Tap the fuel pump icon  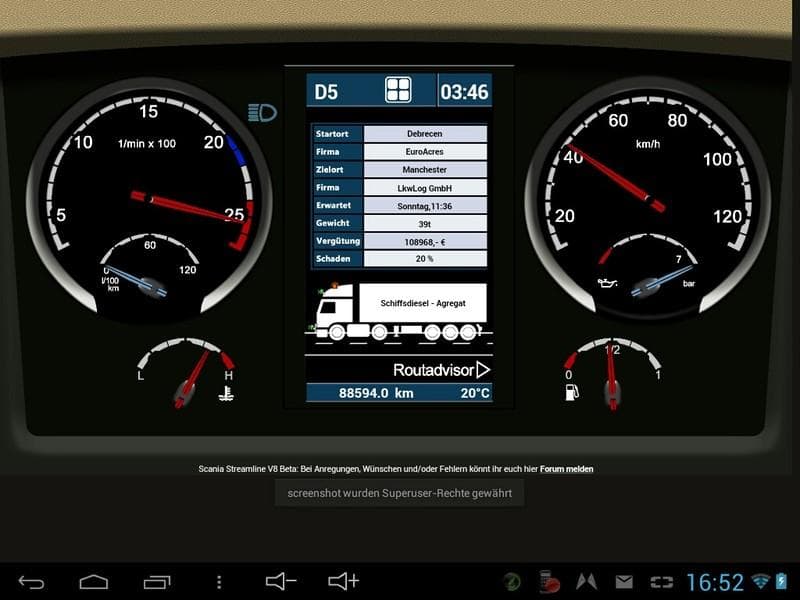(x=572, y=392)
